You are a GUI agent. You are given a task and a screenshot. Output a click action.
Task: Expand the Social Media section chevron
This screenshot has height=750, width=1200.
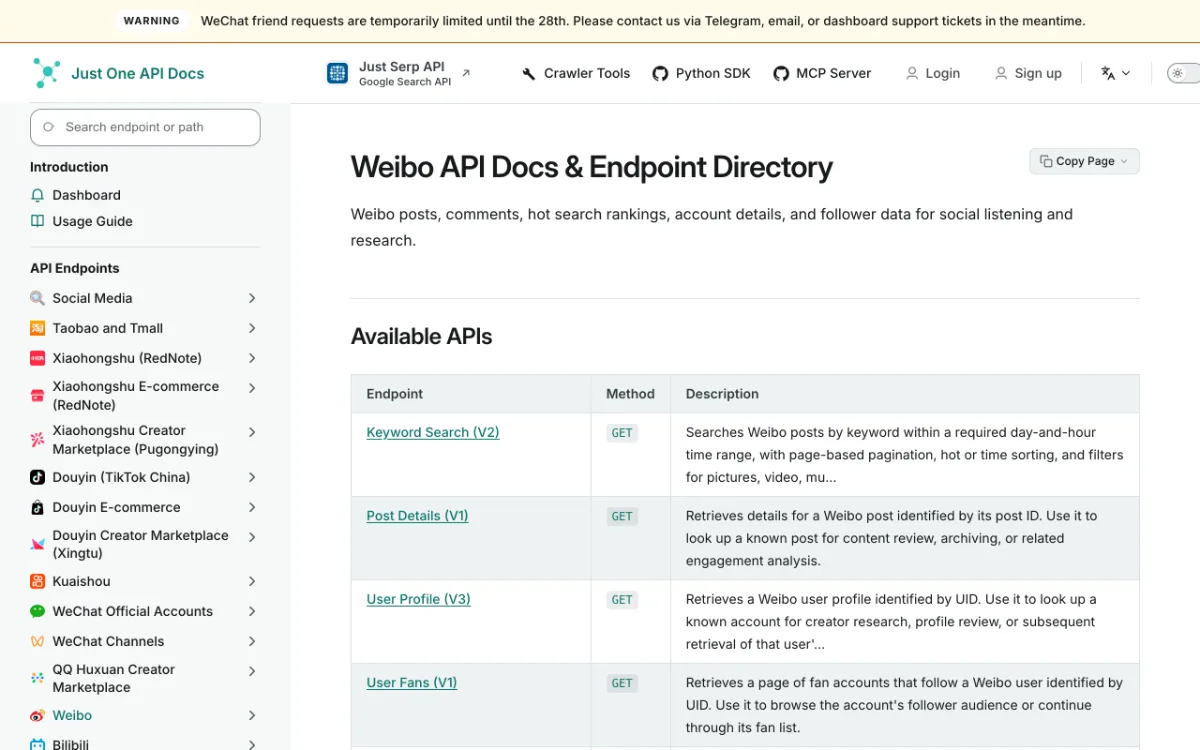tap(252, 298)
